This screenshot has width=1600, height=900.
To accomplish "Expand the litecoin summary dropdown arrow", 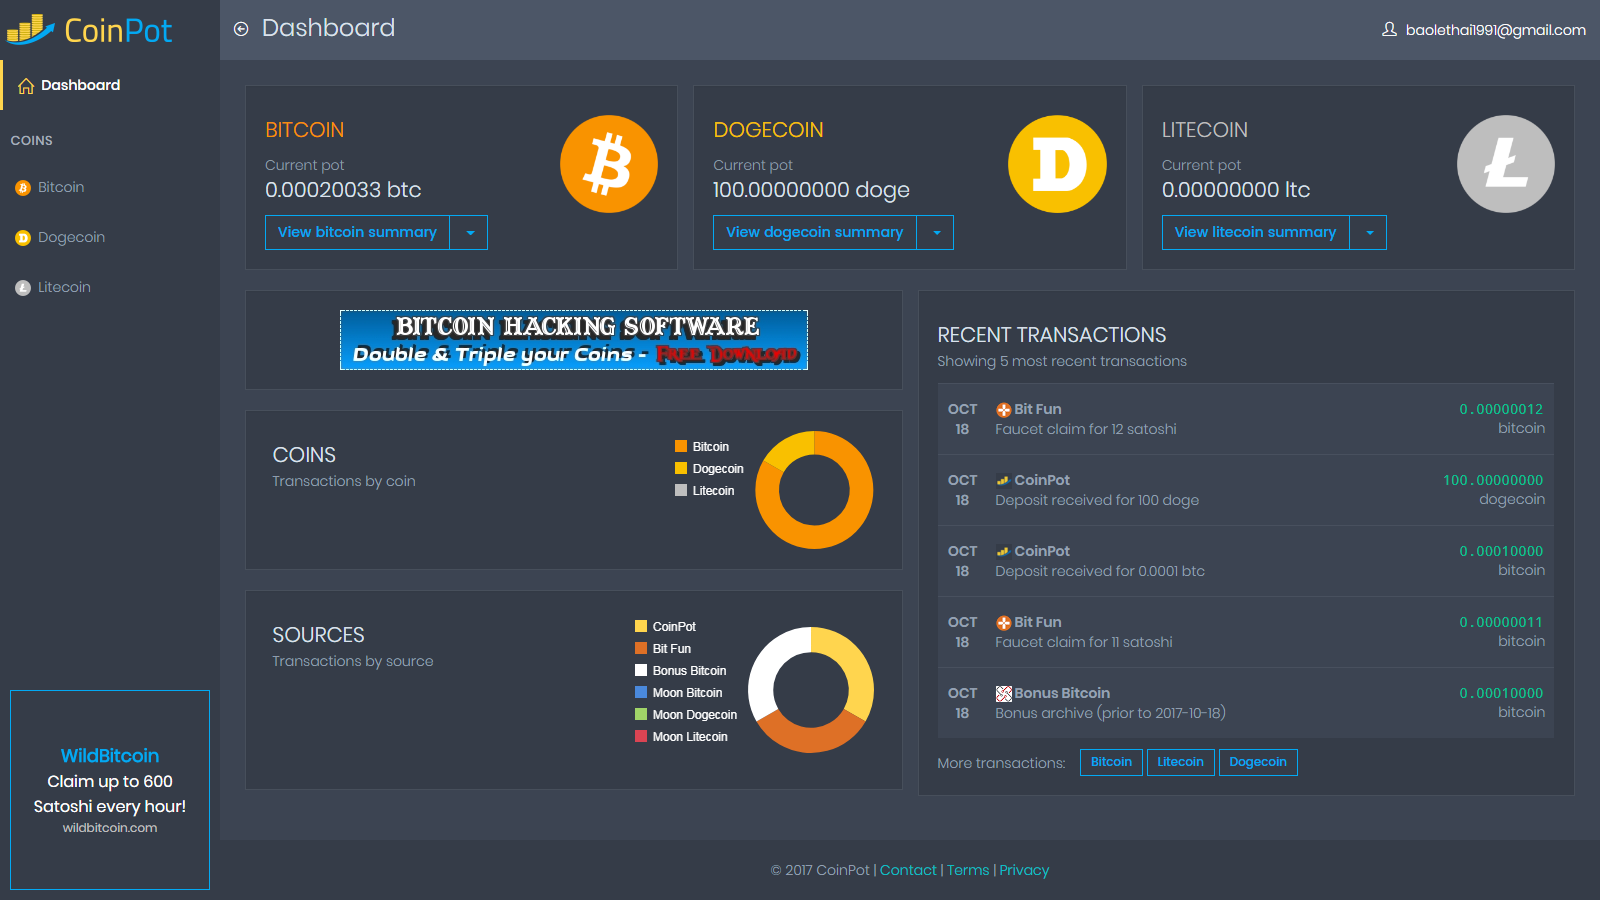I will point(1369,233).
